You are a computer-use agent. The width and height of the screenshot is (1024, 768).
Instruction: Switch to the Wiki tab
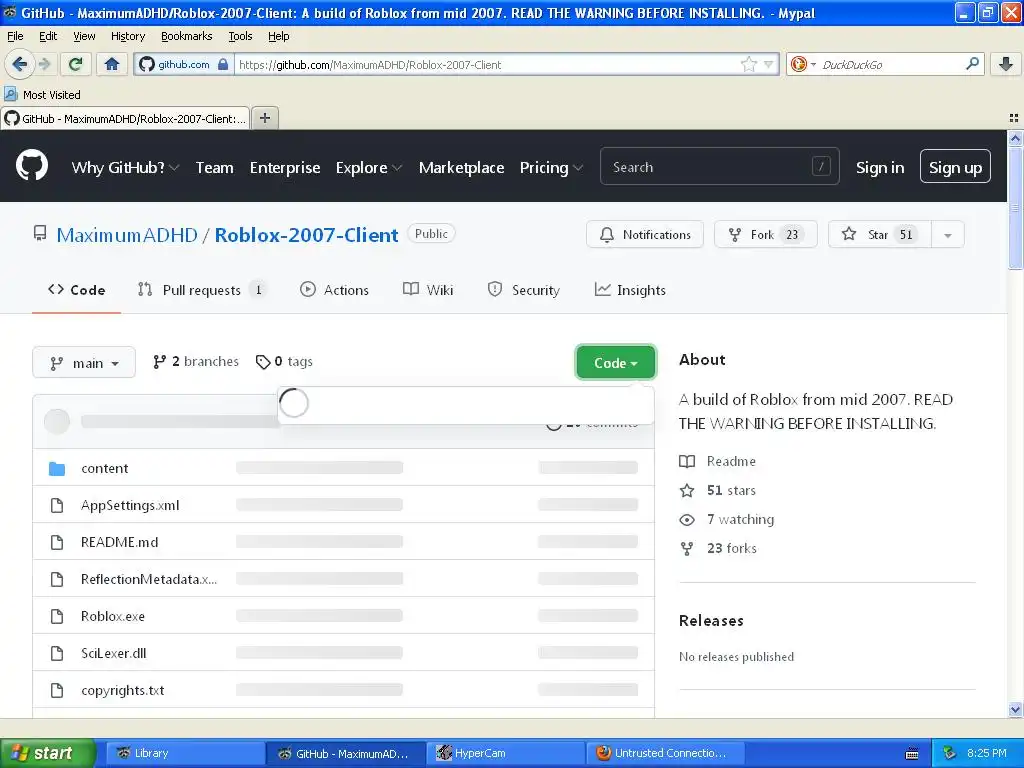pyautogui.click(x=428, y=290)
